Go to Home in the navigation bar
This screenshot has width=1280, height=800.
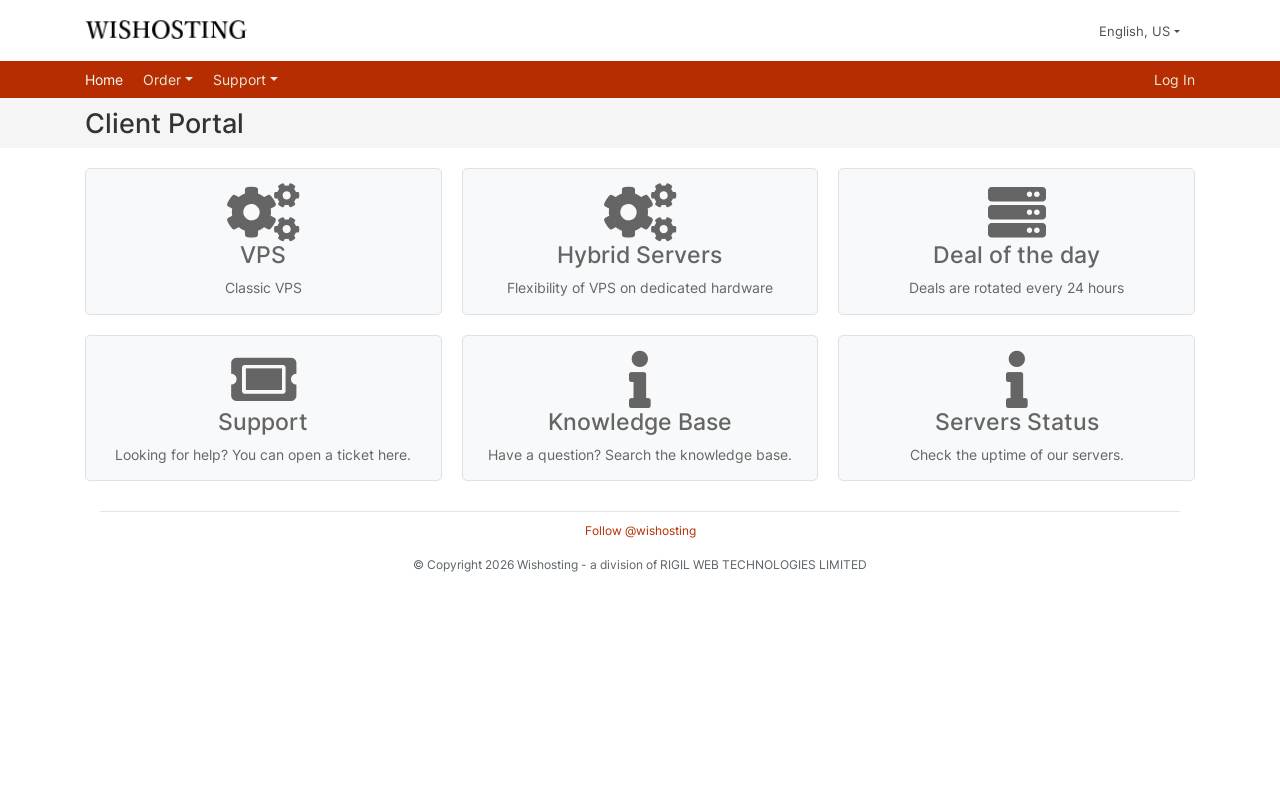pyautogui.click(x=104, y=80)
